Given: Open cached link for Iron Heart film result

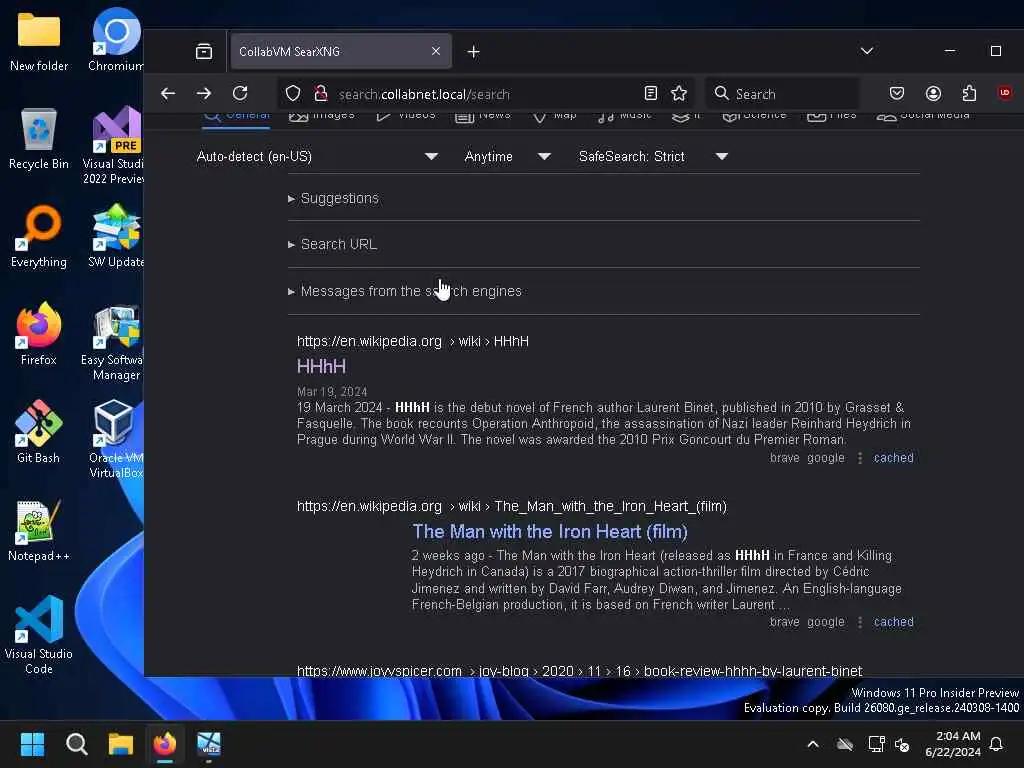Looking at the screenshot, I should click(893, 622).
